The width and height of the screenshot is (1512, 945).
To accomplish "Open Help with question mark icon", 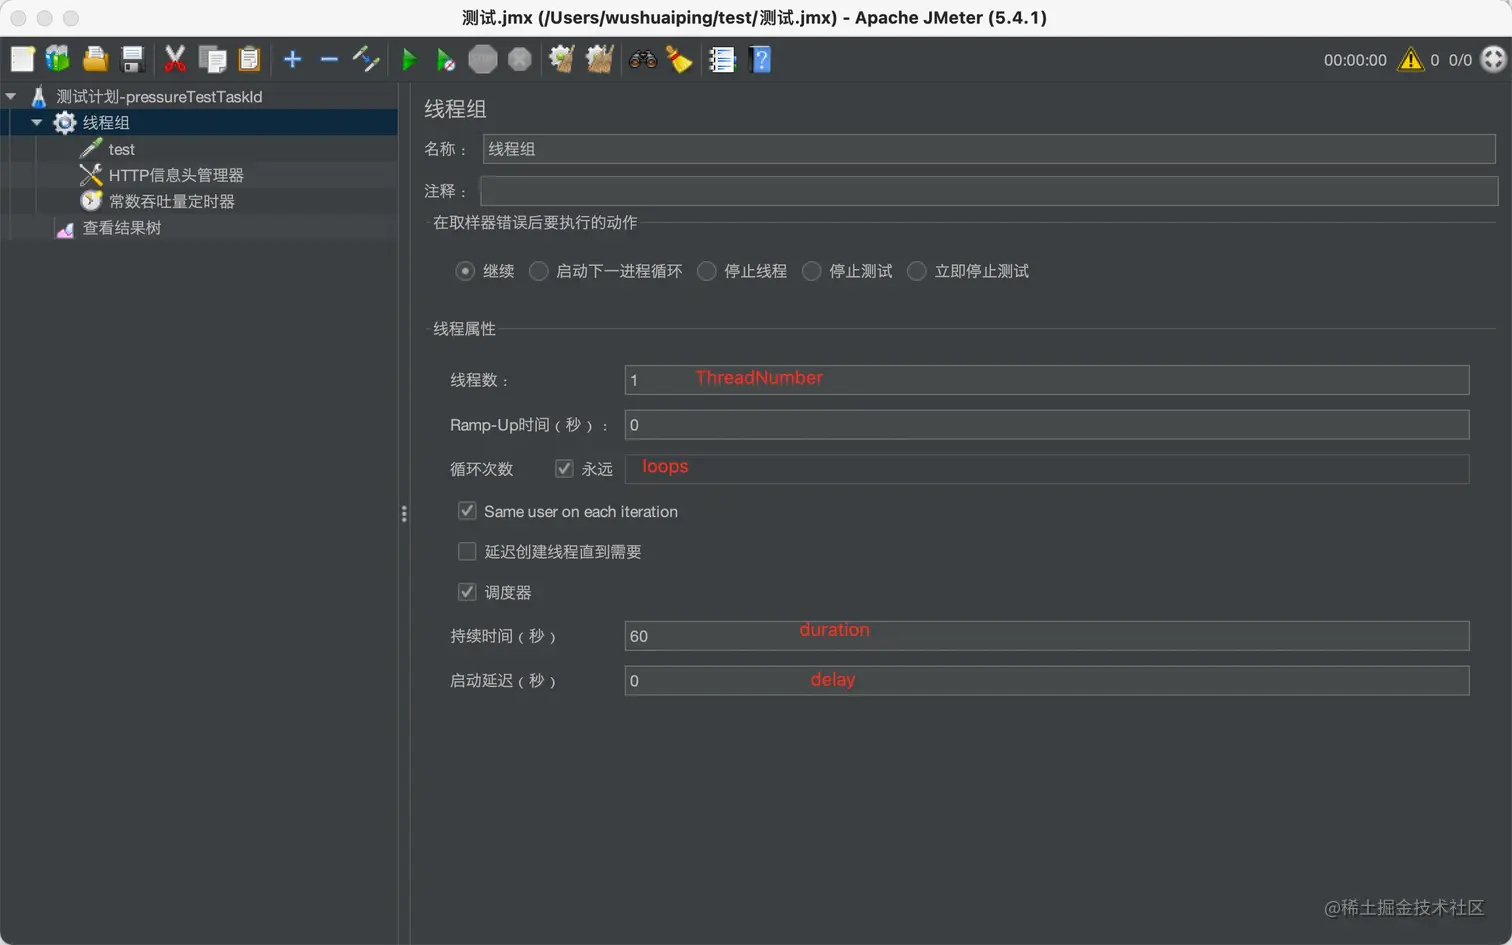I will point(760,60).
